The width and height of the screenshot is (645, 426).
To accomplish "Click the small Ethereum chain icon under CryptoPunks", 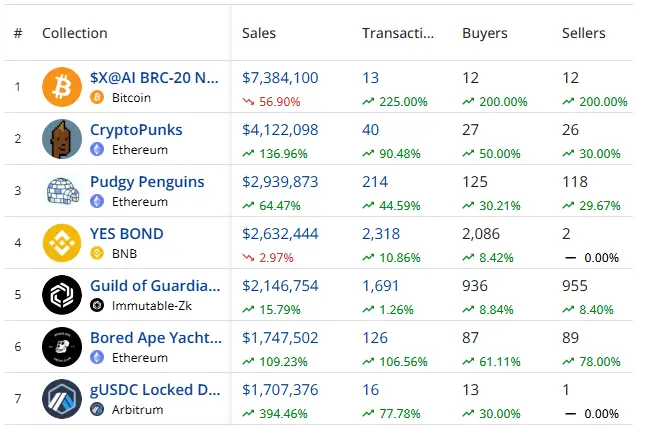I will tap(97, 150).
